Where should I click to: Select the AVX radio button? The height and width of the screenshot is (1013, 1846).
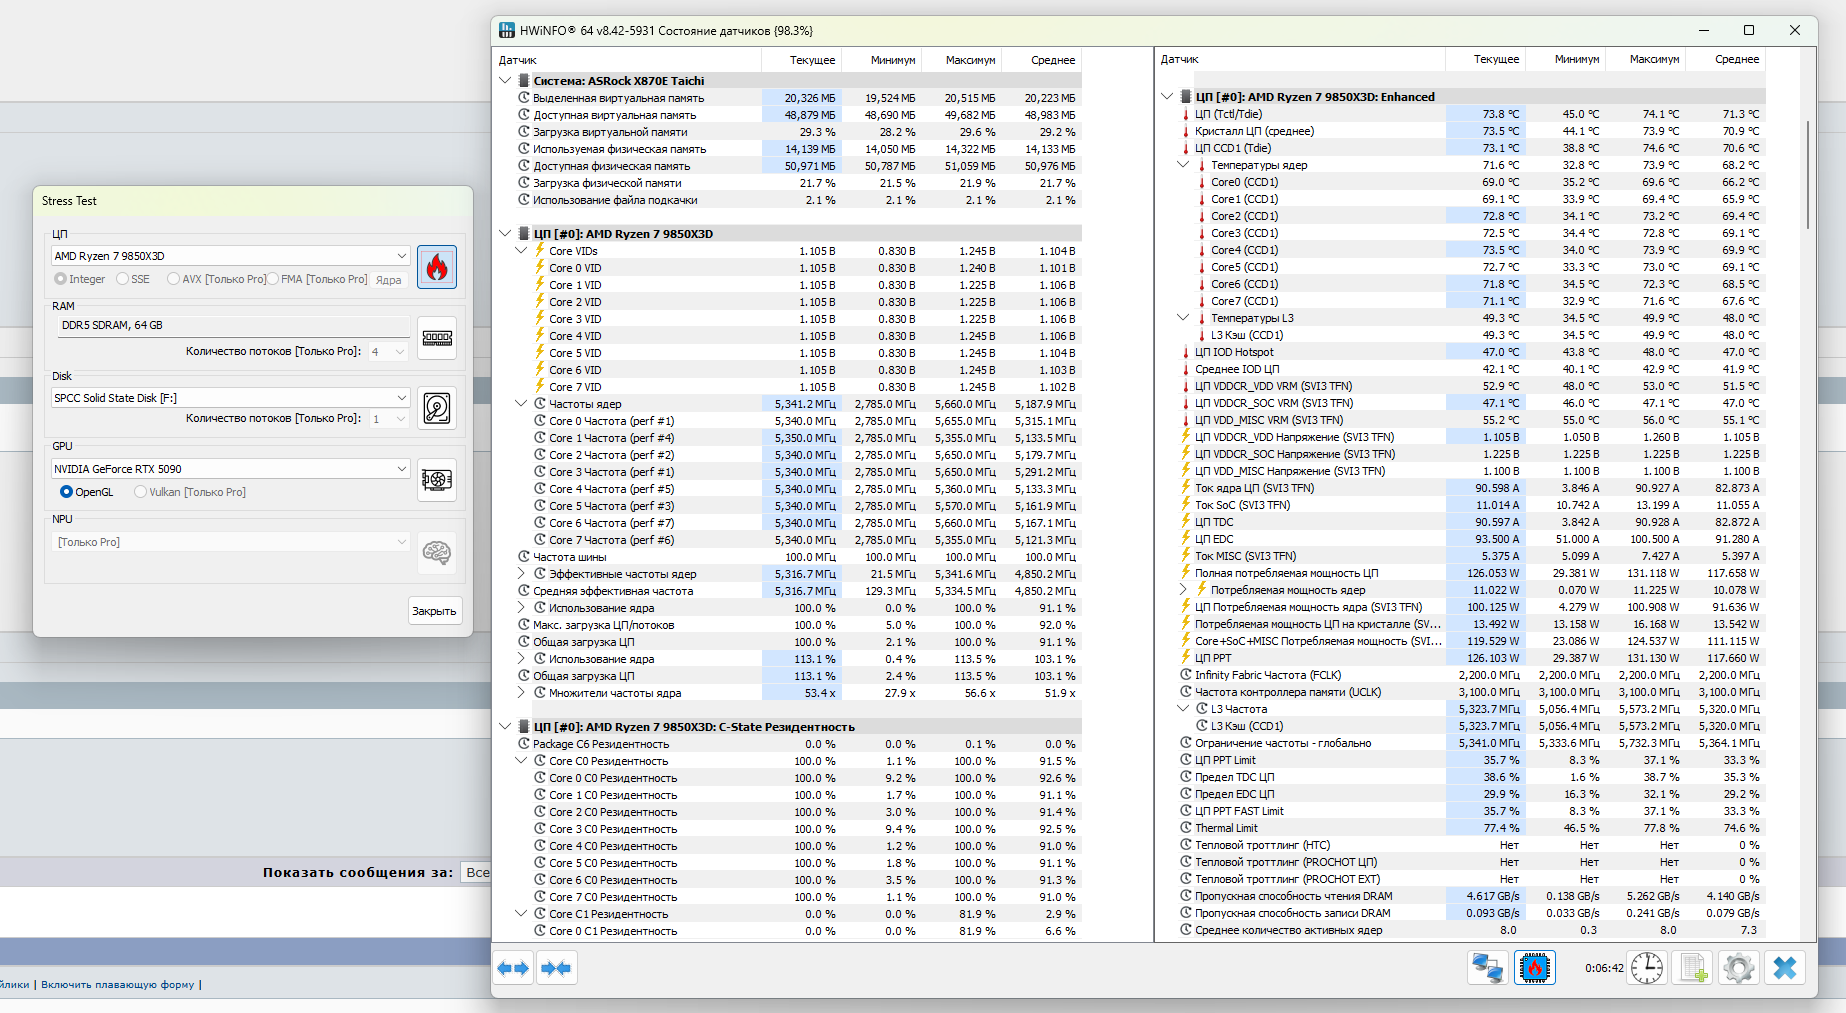click(174, 279)
